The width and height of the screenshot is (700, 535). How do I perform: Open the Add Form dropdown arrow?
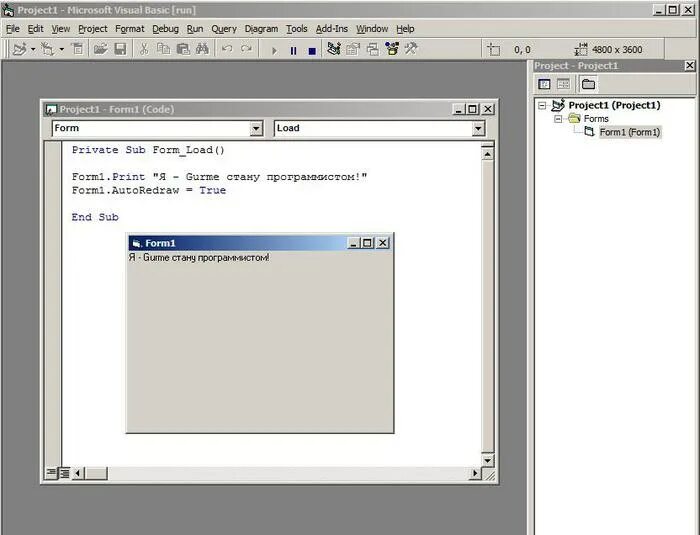pyautogui.click(x=62, y=49)
